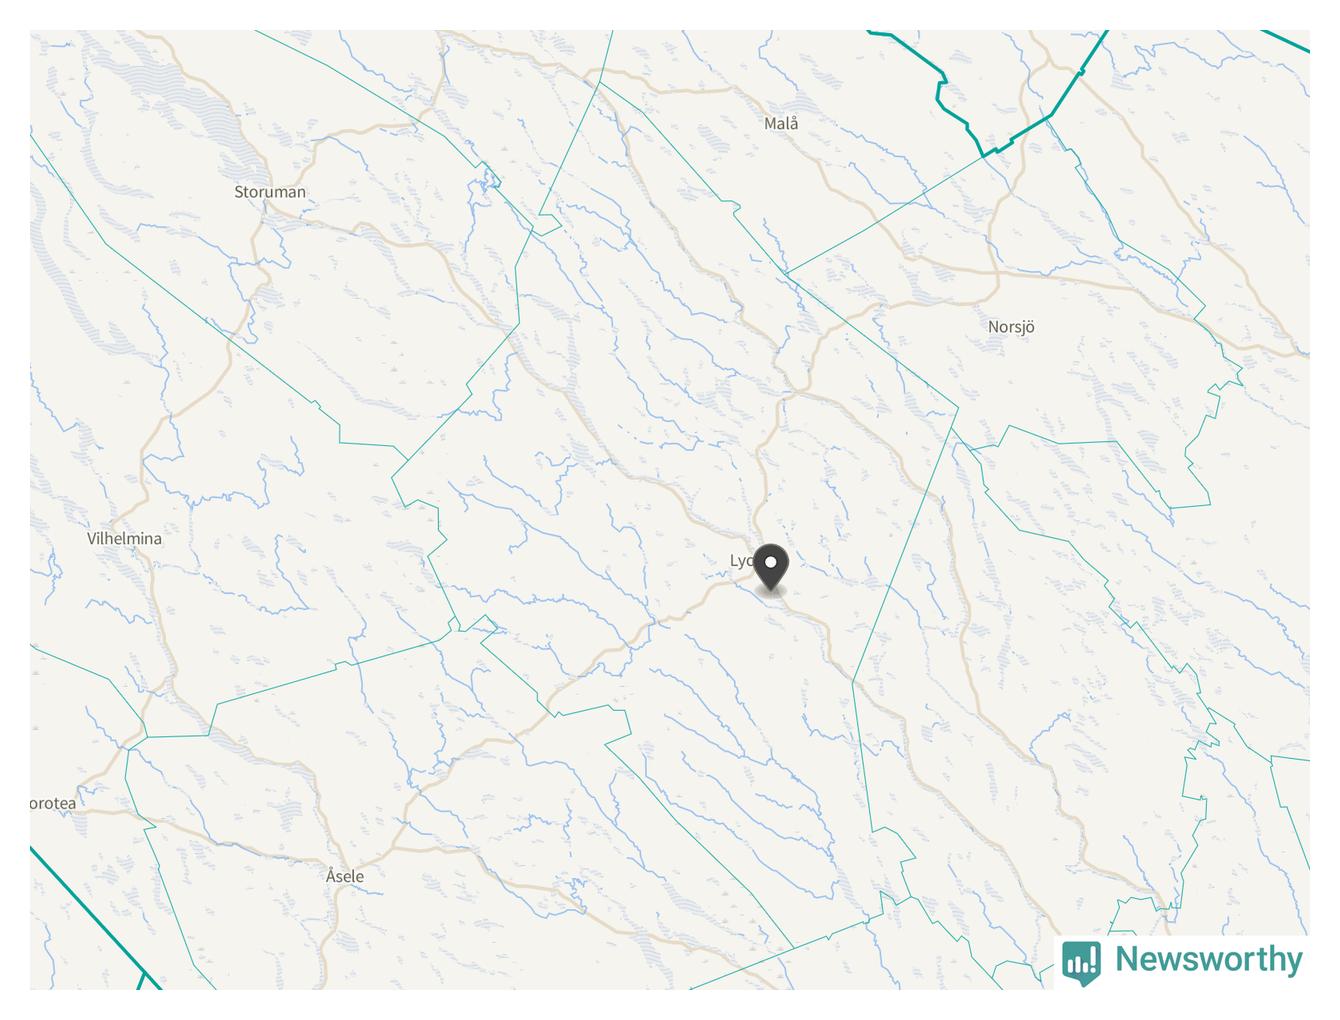Click the partly hidden Lycksele label beside pin

point(741,561)
